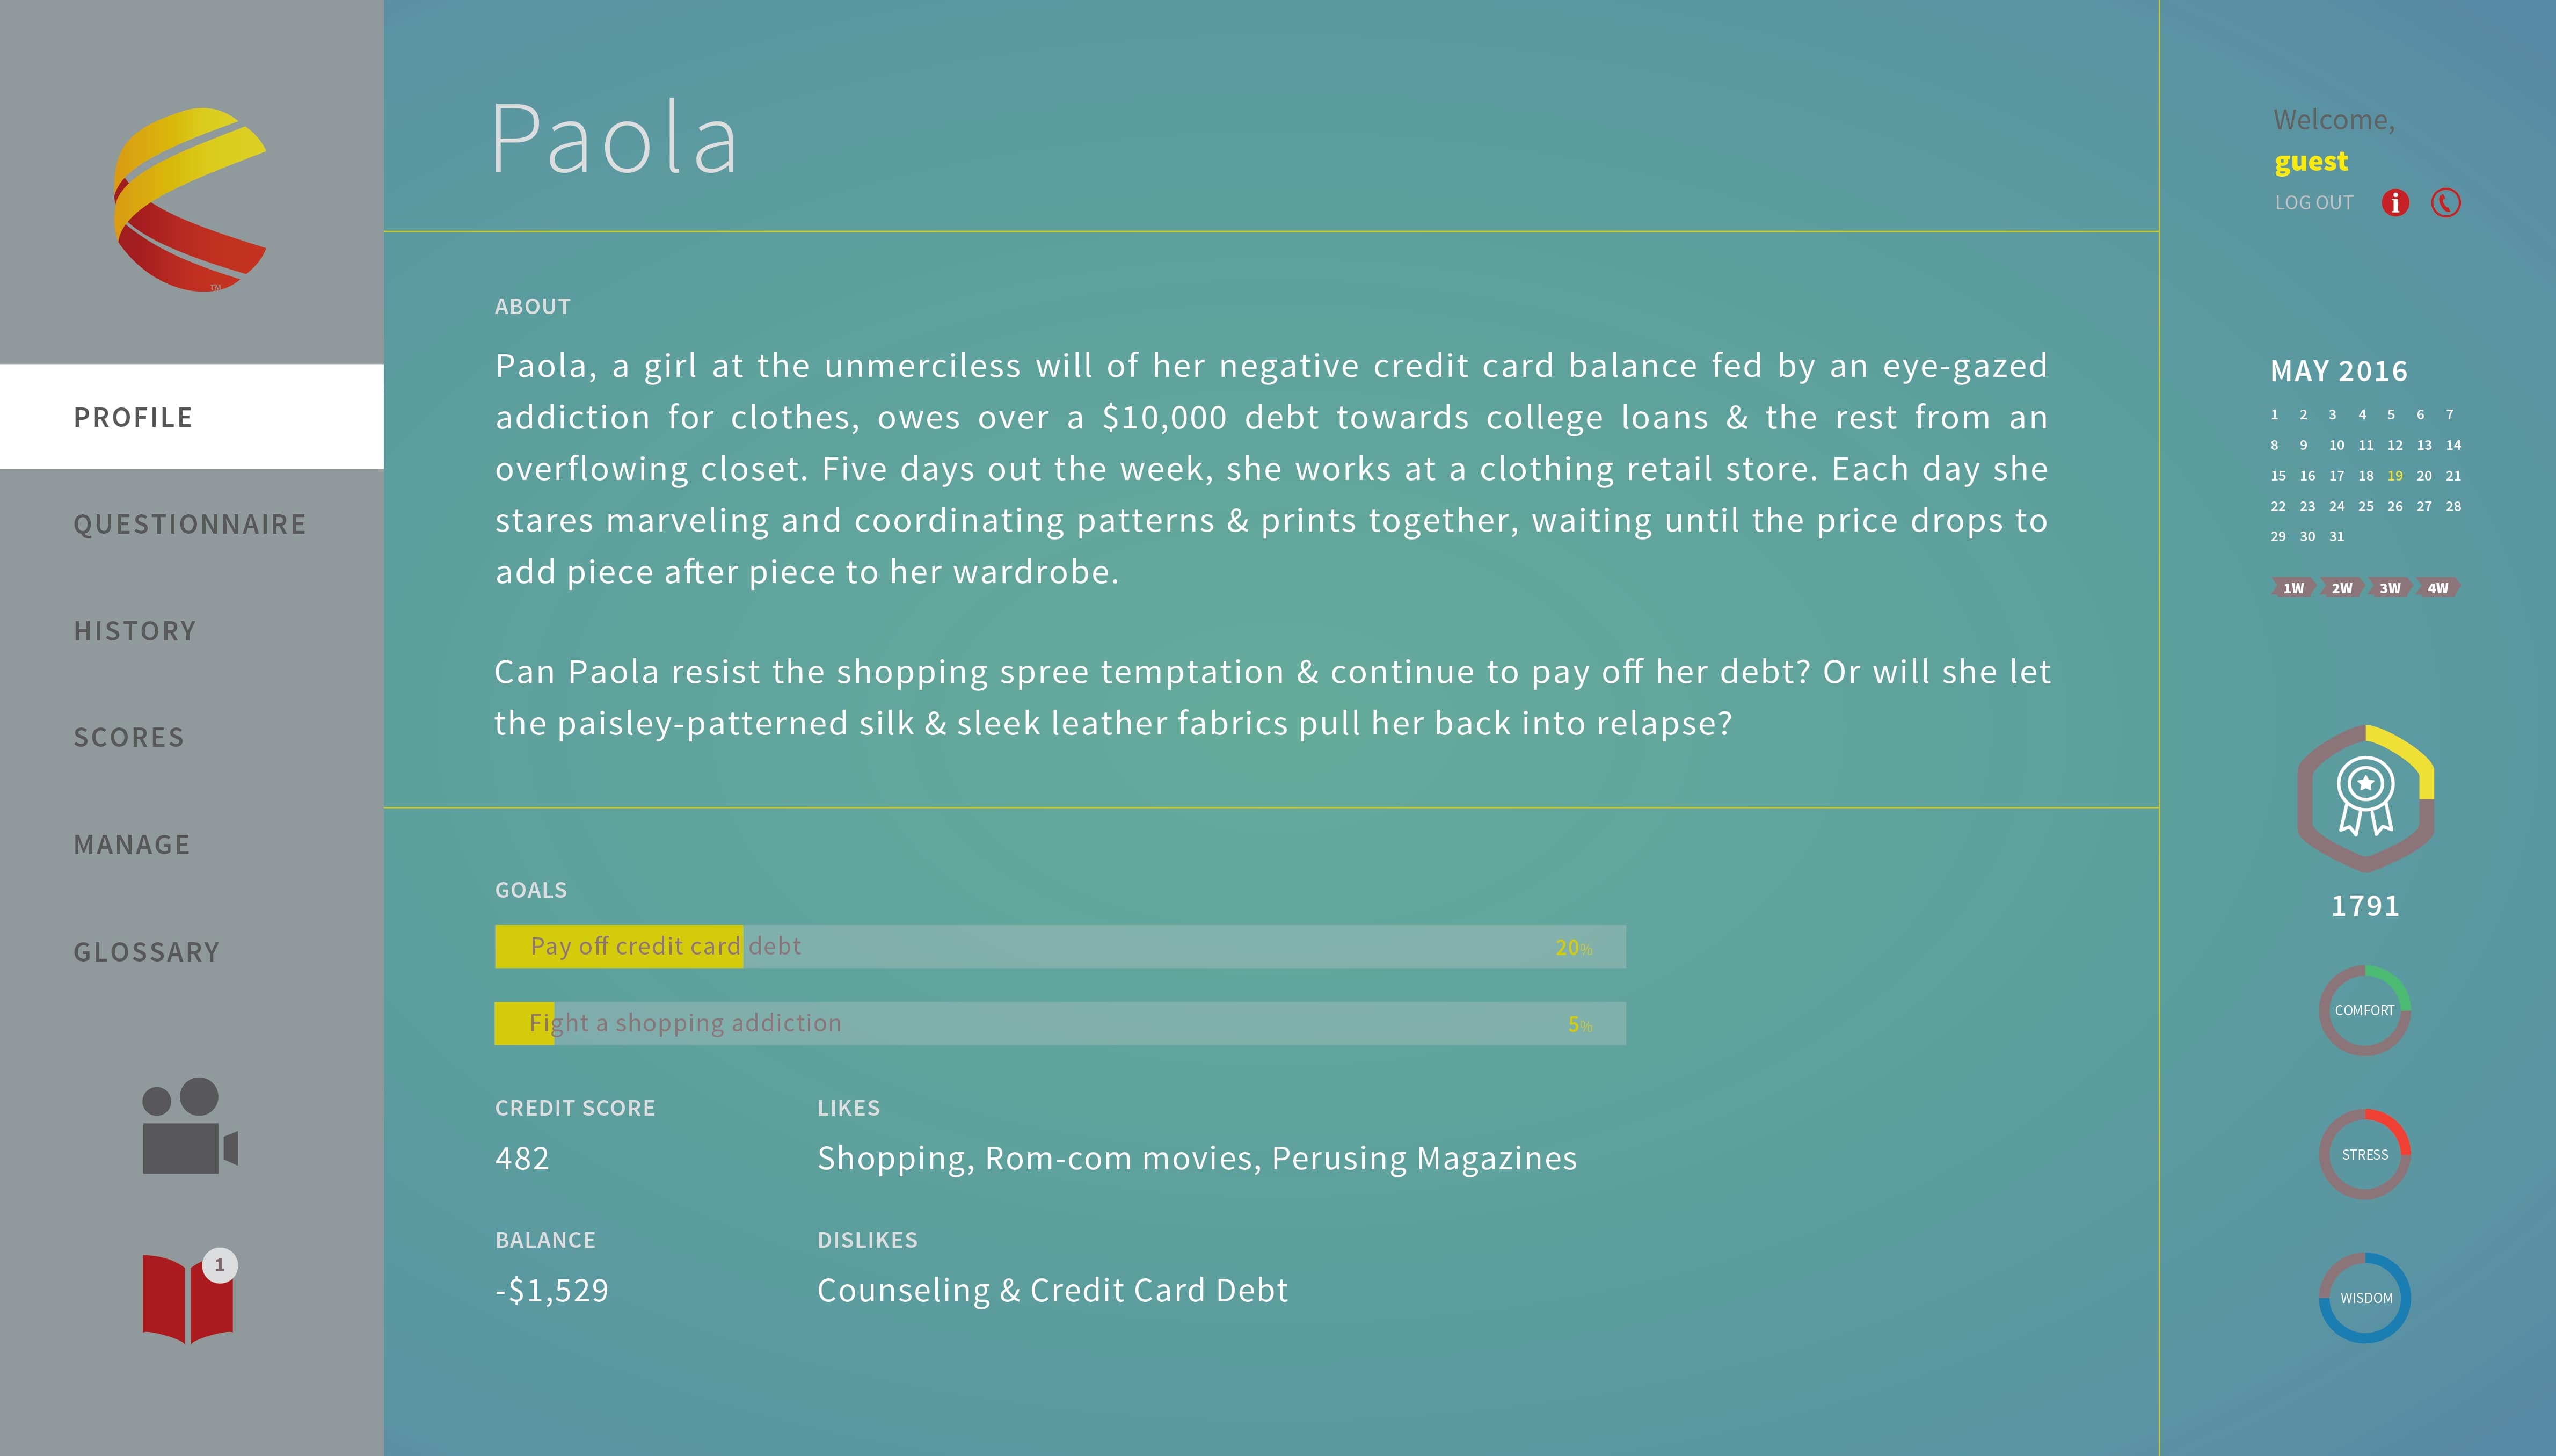This screenshot has height=1456, width=2556.
Task: Open the red book notification icon
Action: (x=188, y=1297)
